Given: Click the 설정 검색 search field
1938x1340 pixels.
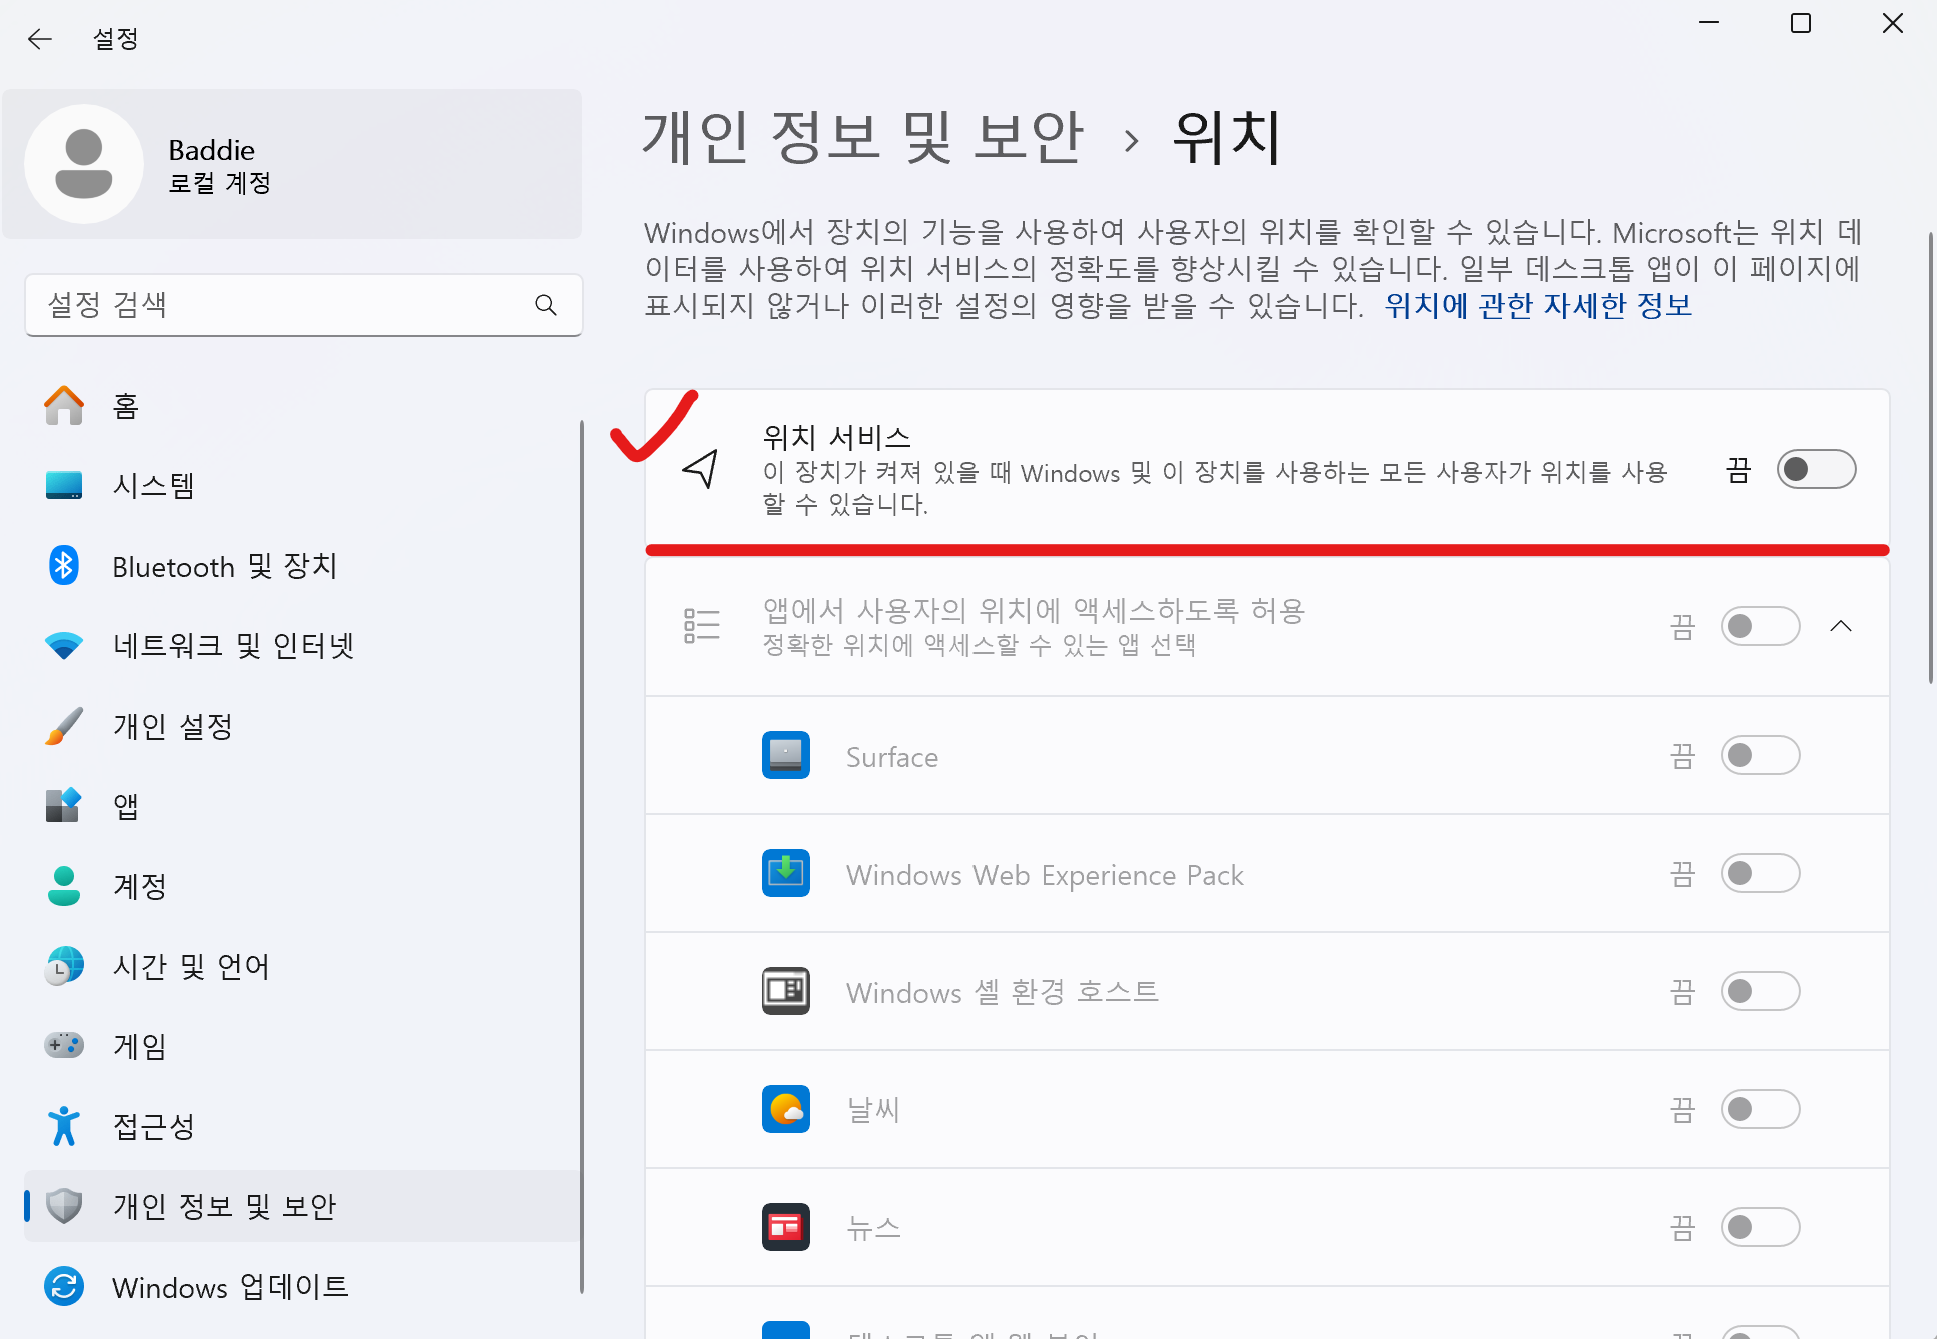Looking at the screenshot, I should tap(280, 305).
